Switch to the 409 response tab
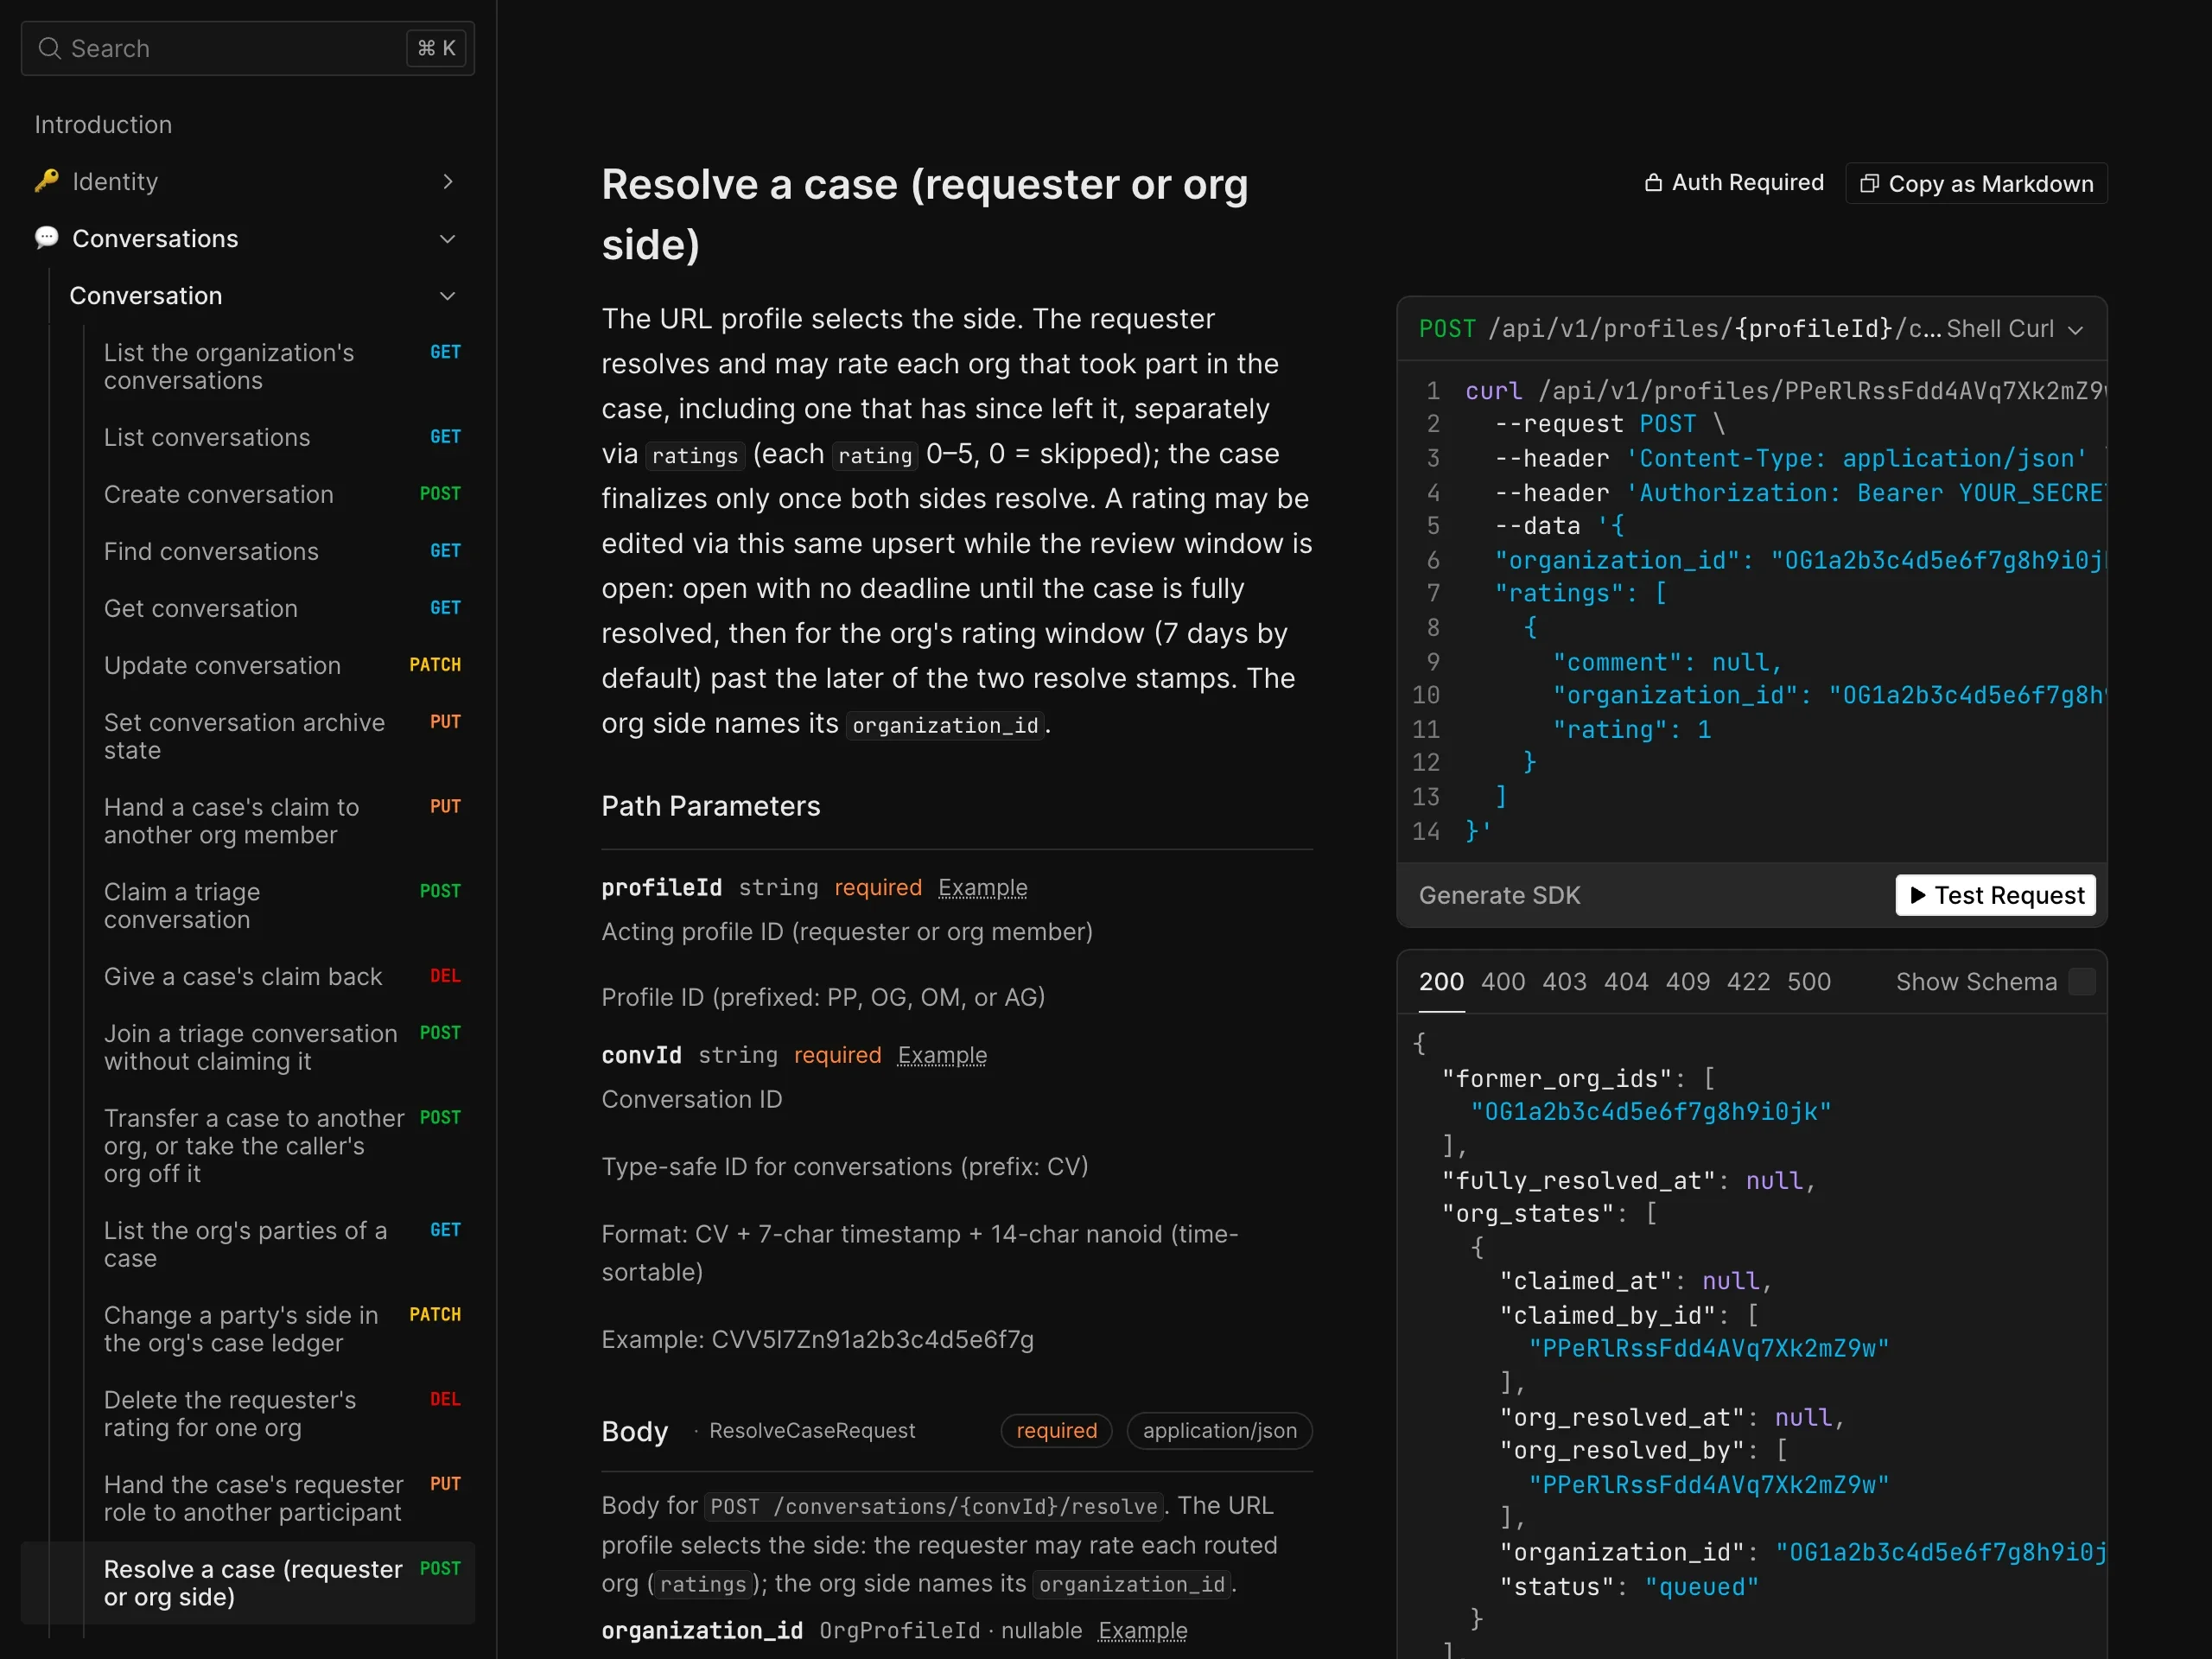Image resolution: width=2212 pixels, height=1659 pixels. (x=1688, y=982)
